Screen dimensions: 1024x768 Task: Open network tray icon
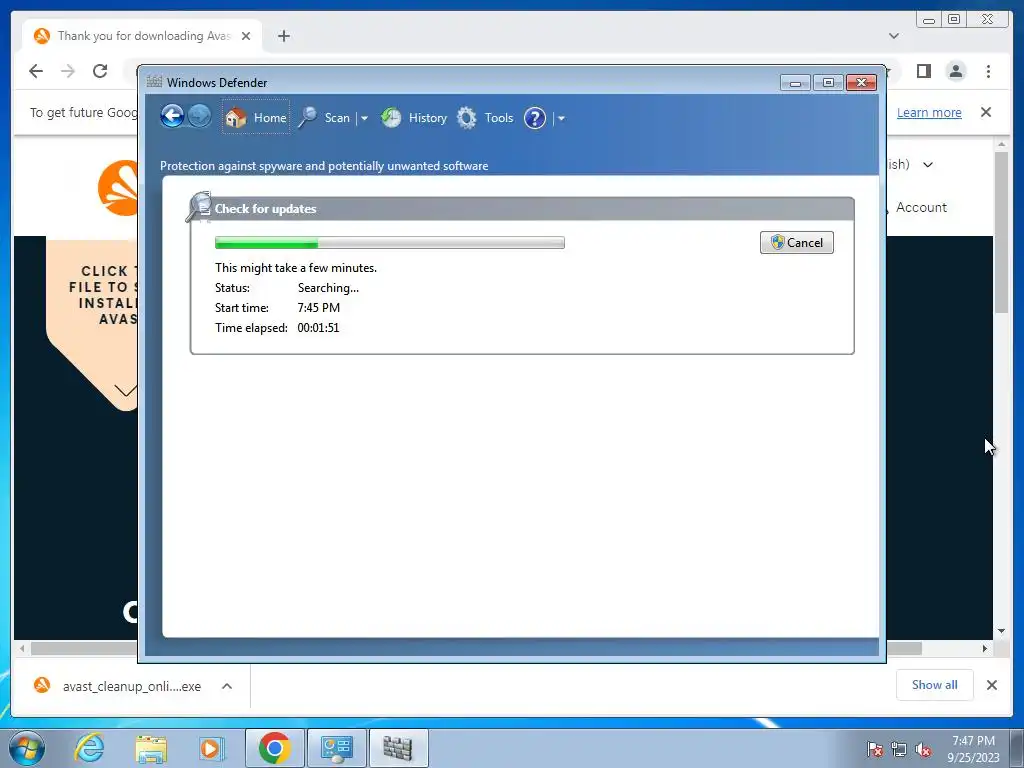pyautogui.click(x=899, y=749)
